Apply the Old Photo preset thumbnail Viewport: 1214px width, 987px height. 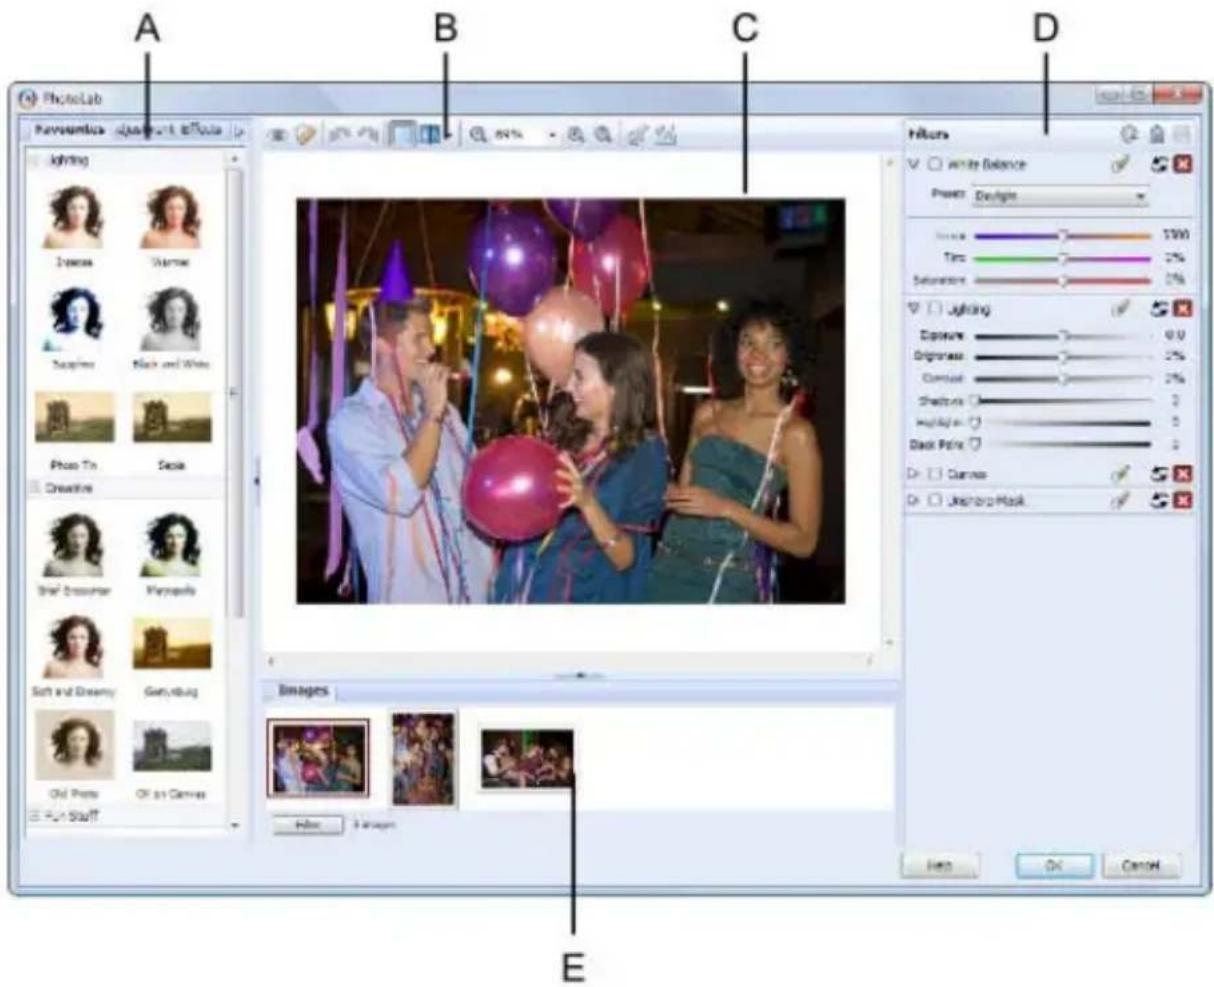click(74, 746)
